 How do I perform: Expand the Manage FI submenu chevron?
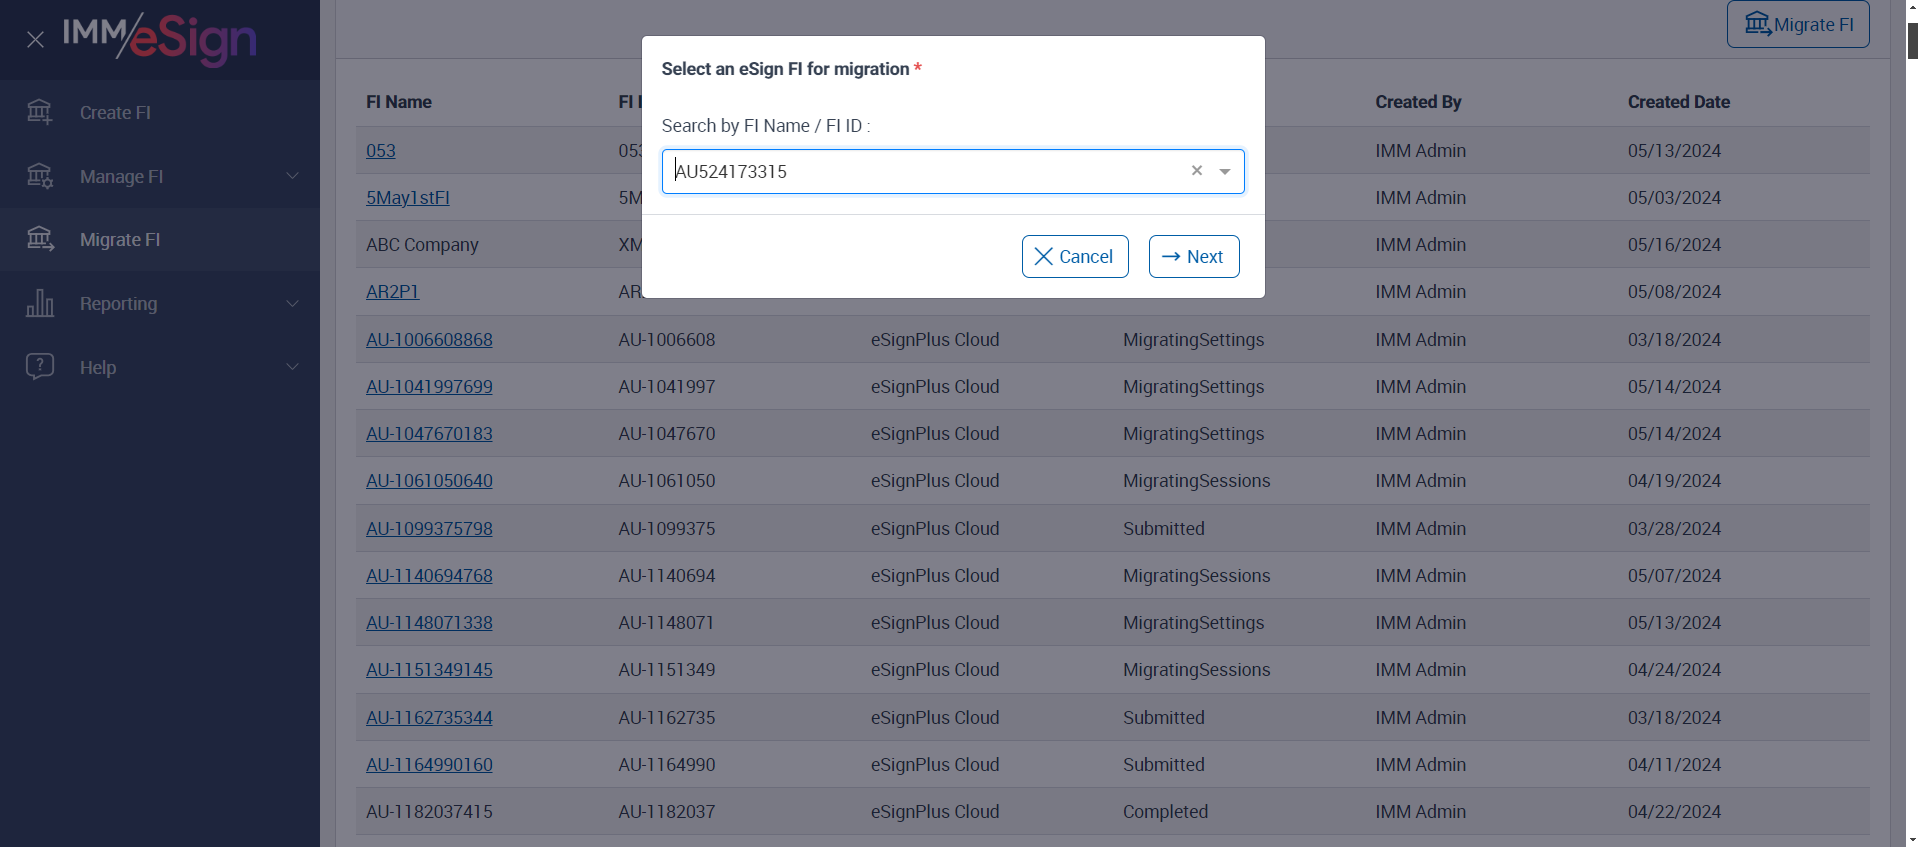(293, 176)
